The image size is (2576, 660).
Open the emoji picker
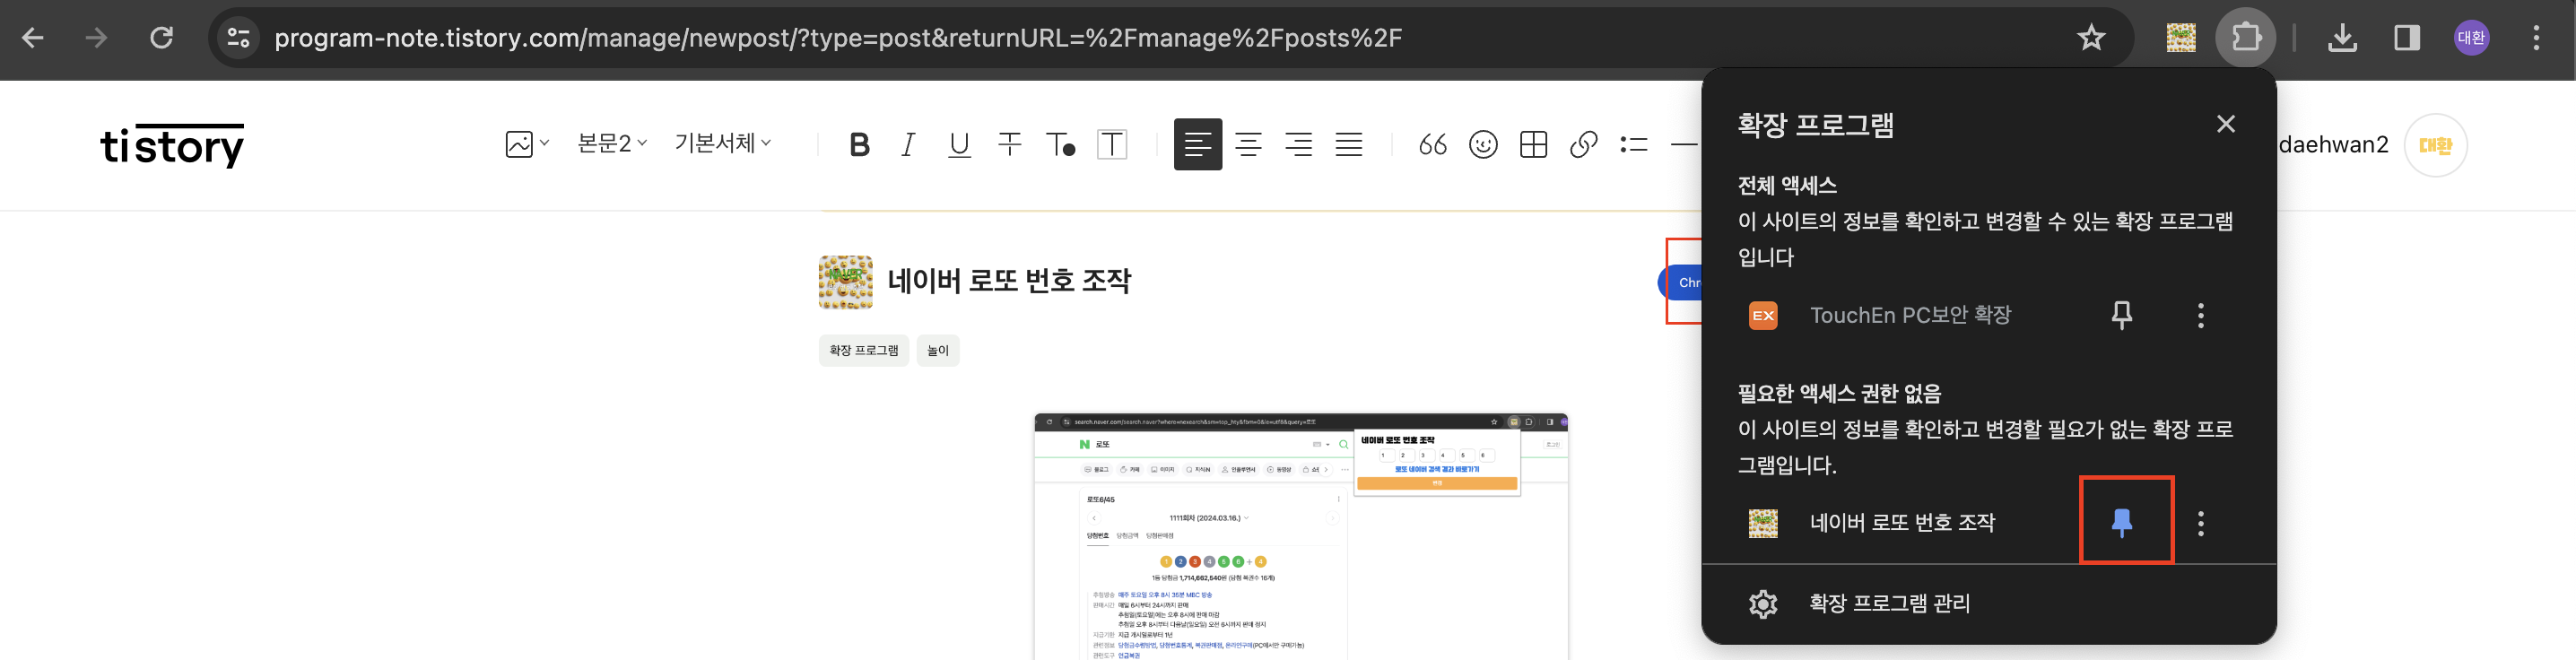(1483, 145)
